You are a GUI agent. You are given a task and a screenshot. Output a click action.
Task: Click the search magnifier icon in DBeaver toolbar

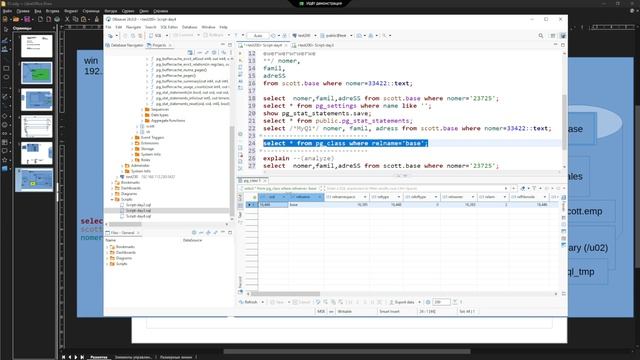(541, 36)
